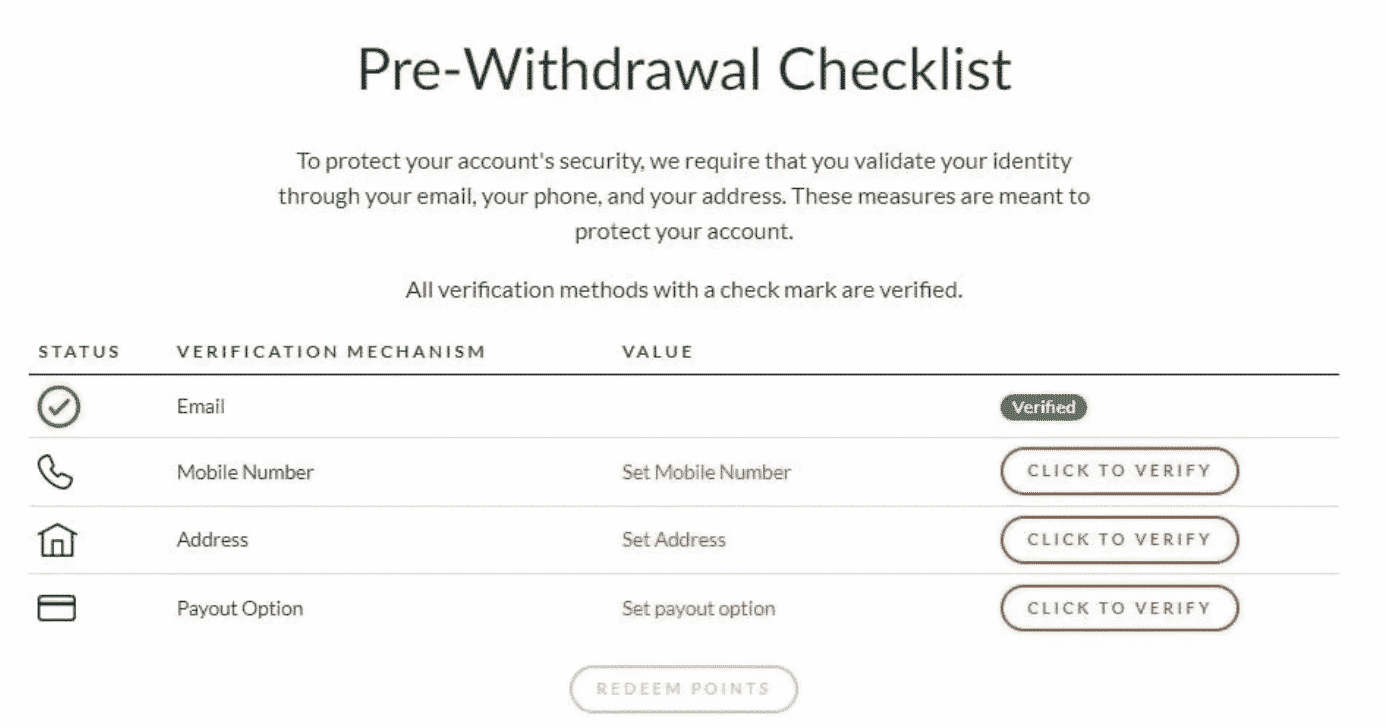1386x728 pixels.
Task: Select the Payout Option row label
Action: [x=240, y=608]
